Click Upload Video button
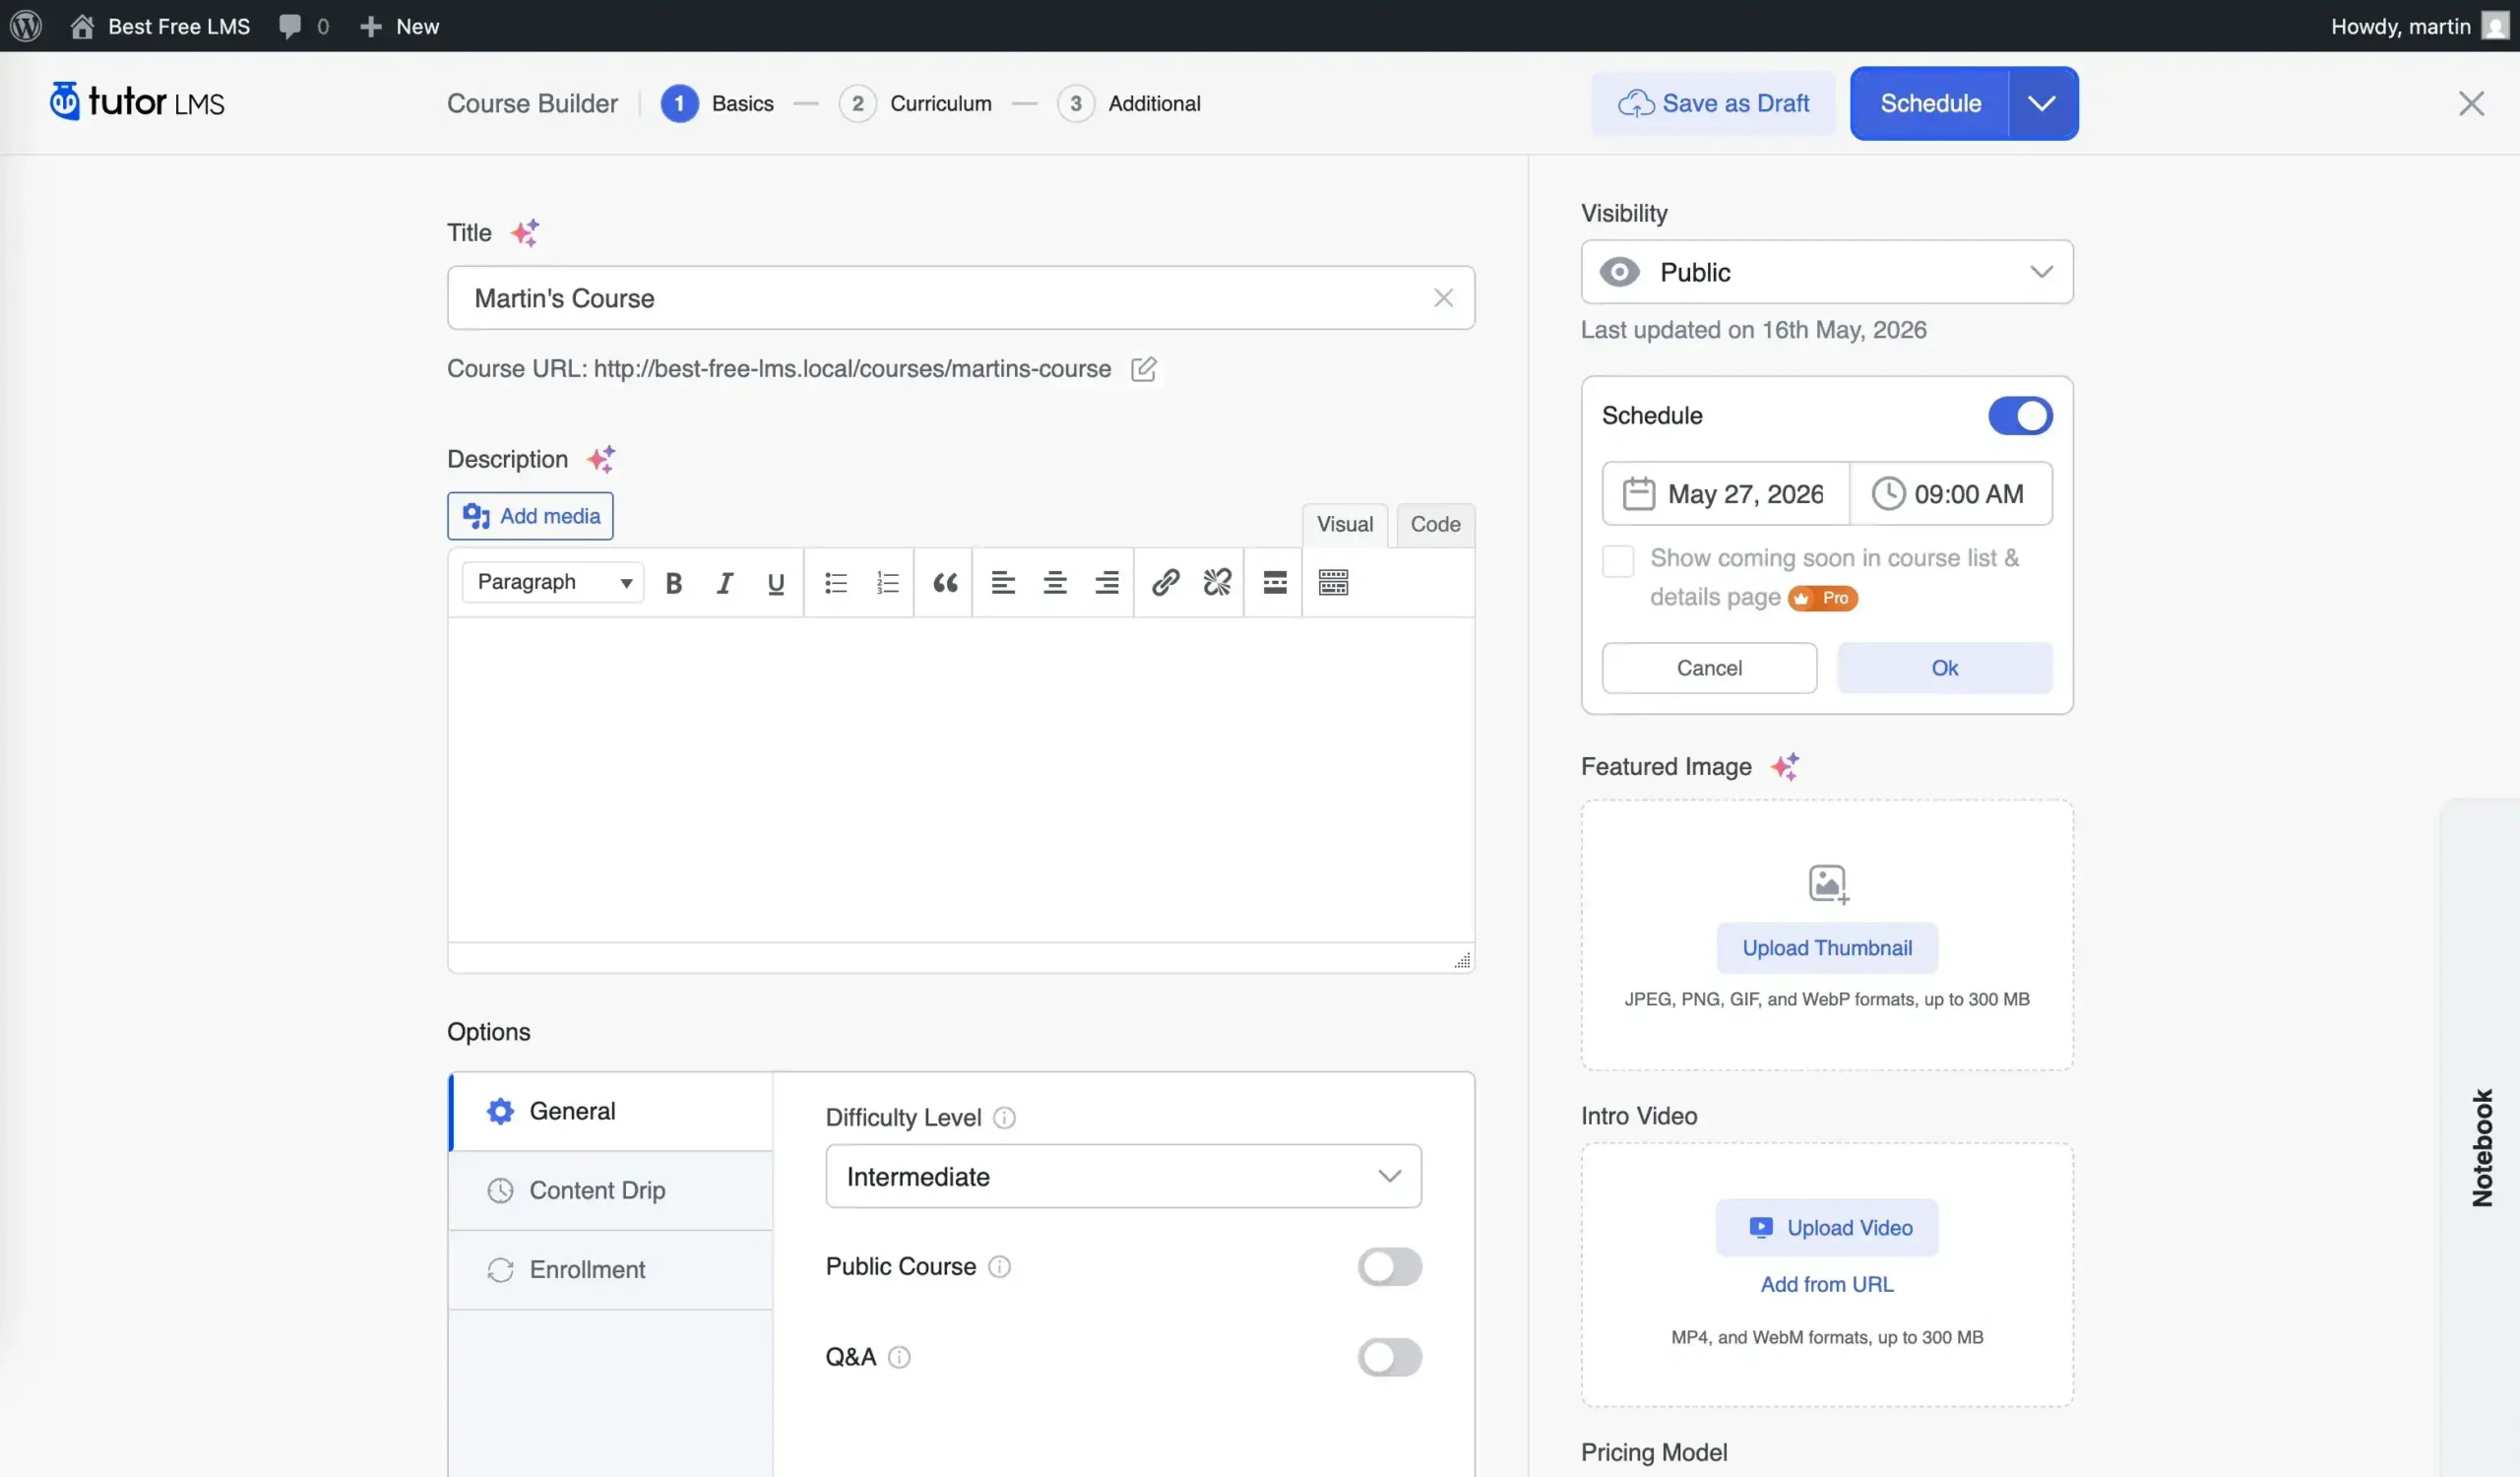The width and height of the screenshot is (2520, 1477). tap(1827, 1228)
